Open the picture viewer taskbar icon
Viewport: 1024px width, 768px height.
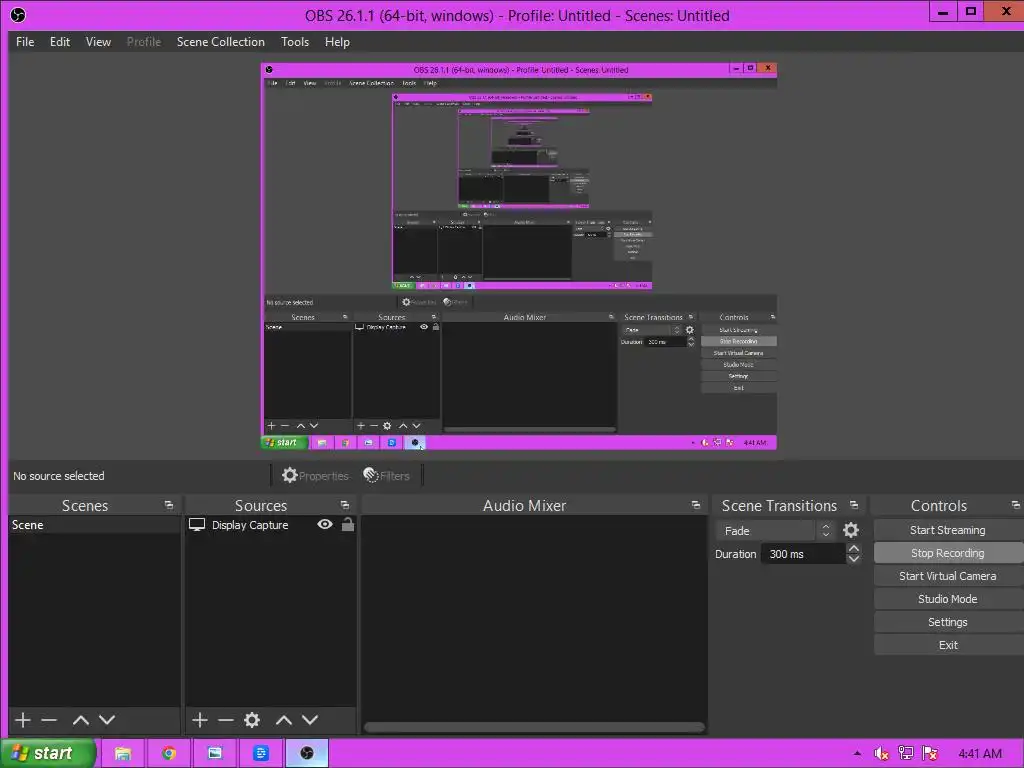pyautogui.click(x=215, y=754)
